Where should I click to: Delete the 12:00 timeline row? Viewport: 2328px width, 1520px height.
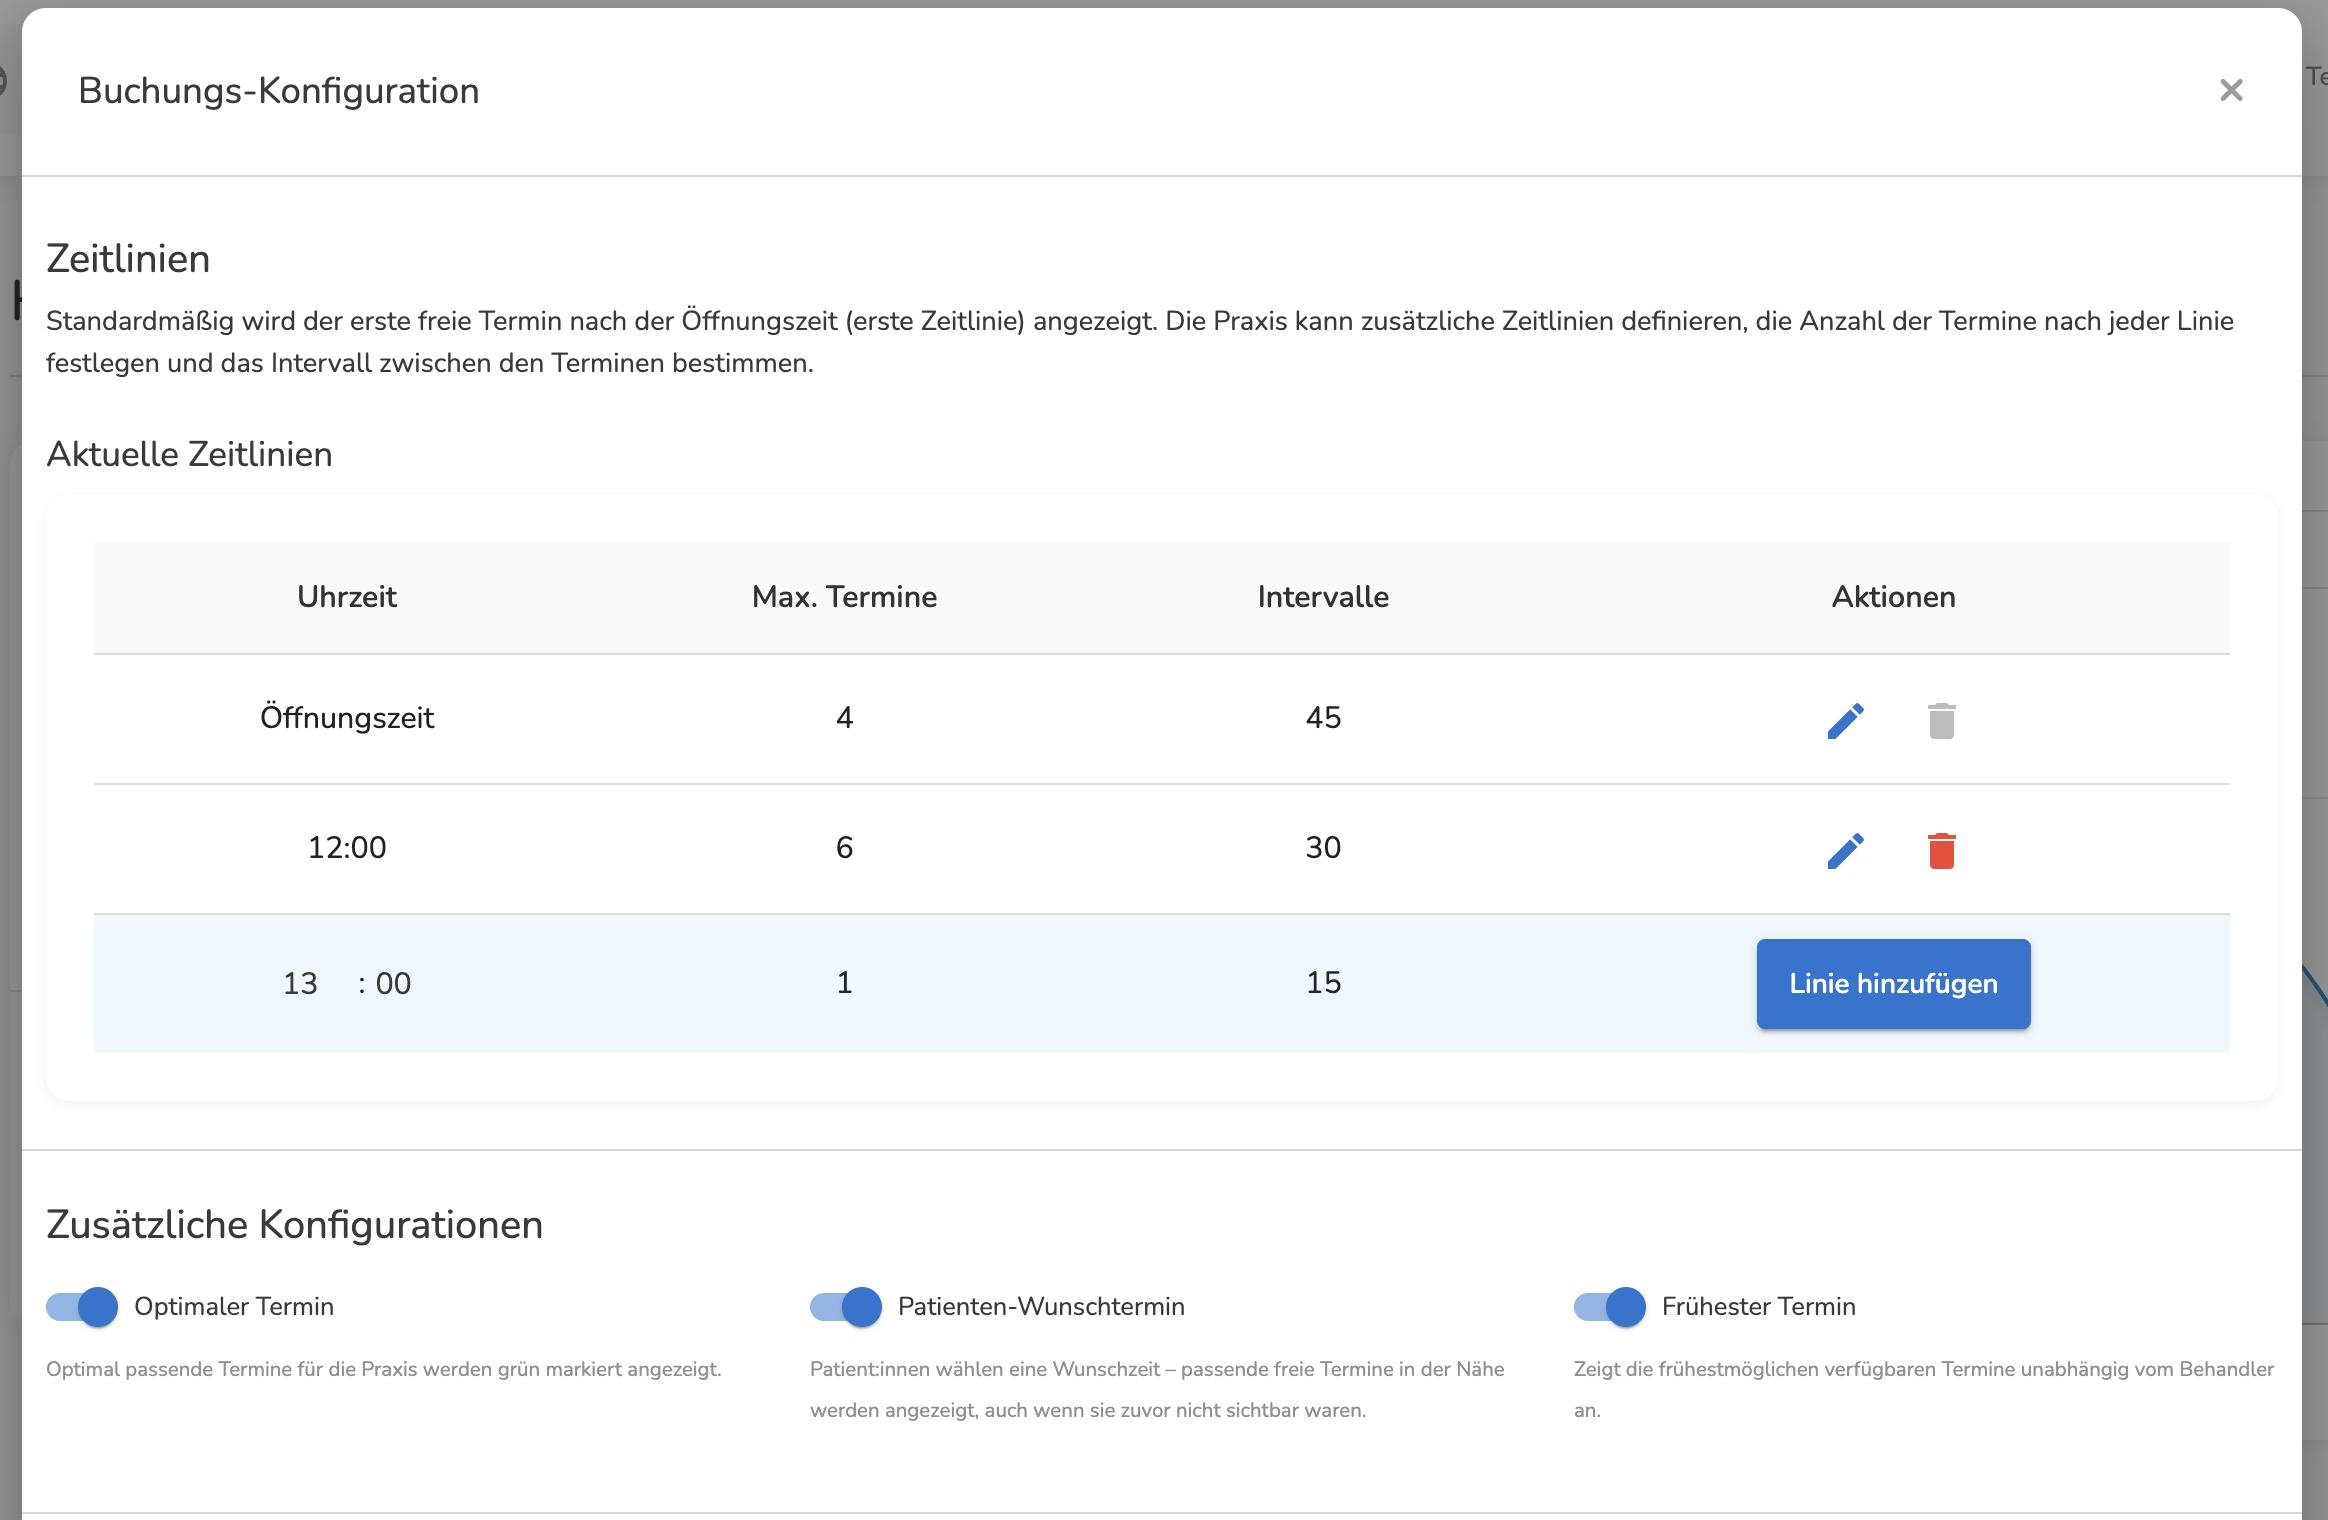pyautogui.click(x=1941, y=850)
